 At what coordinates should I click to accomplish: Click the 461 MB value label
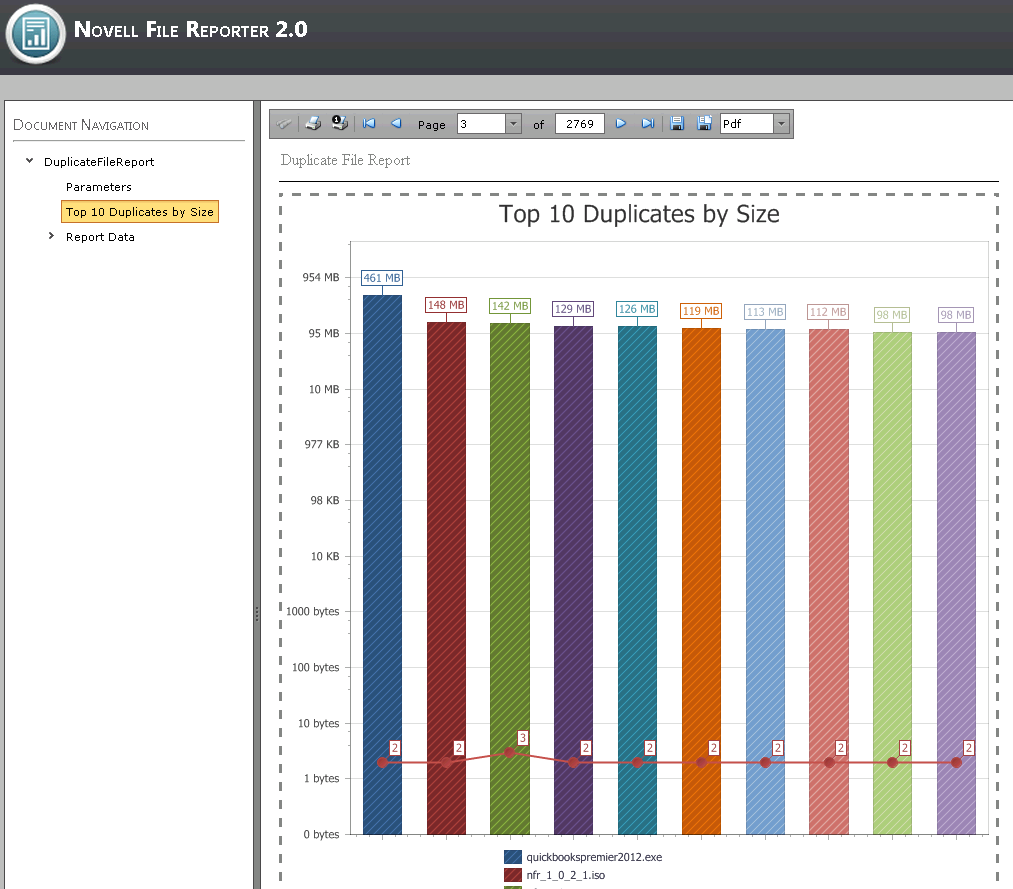382,278
